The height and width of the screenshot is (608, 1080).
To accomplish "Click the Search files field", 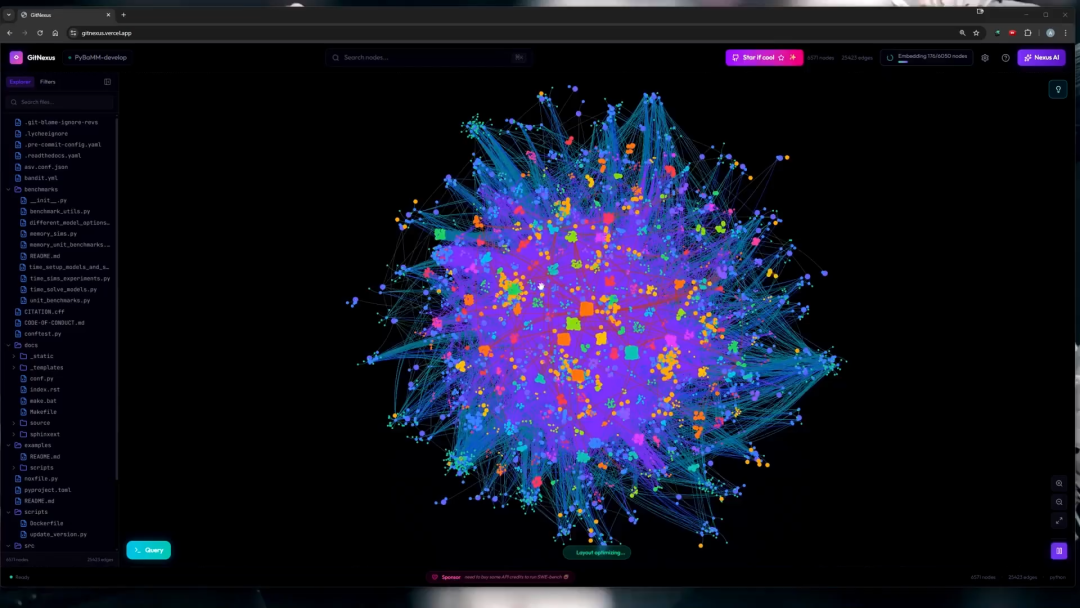I will coord(59,102).
